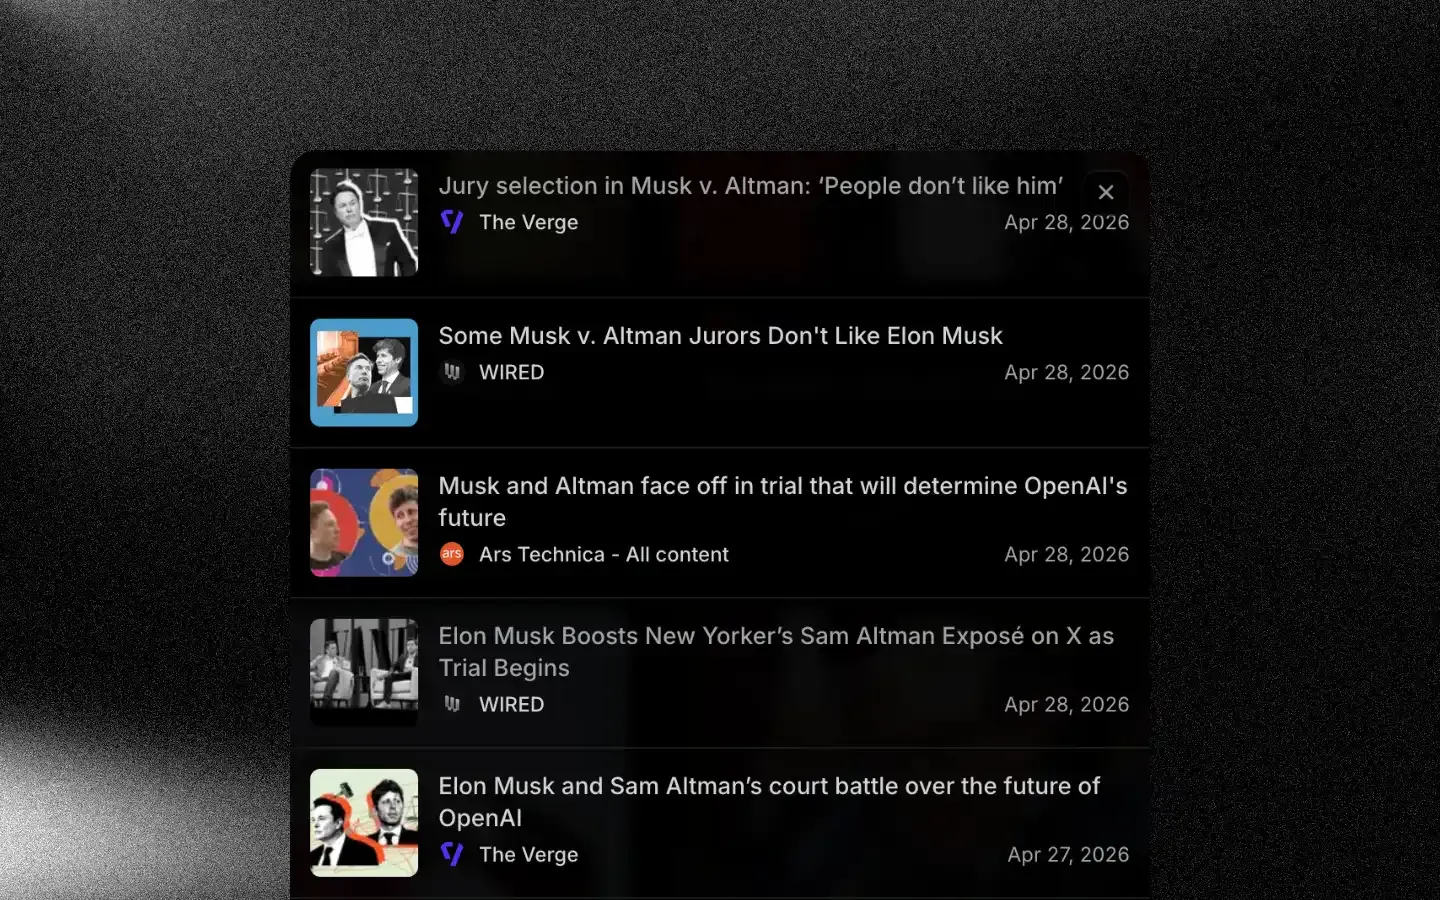1440x900 pixels.
Task: Open the Verge icon on jury selection article
Action: click(x=452, y=222)
